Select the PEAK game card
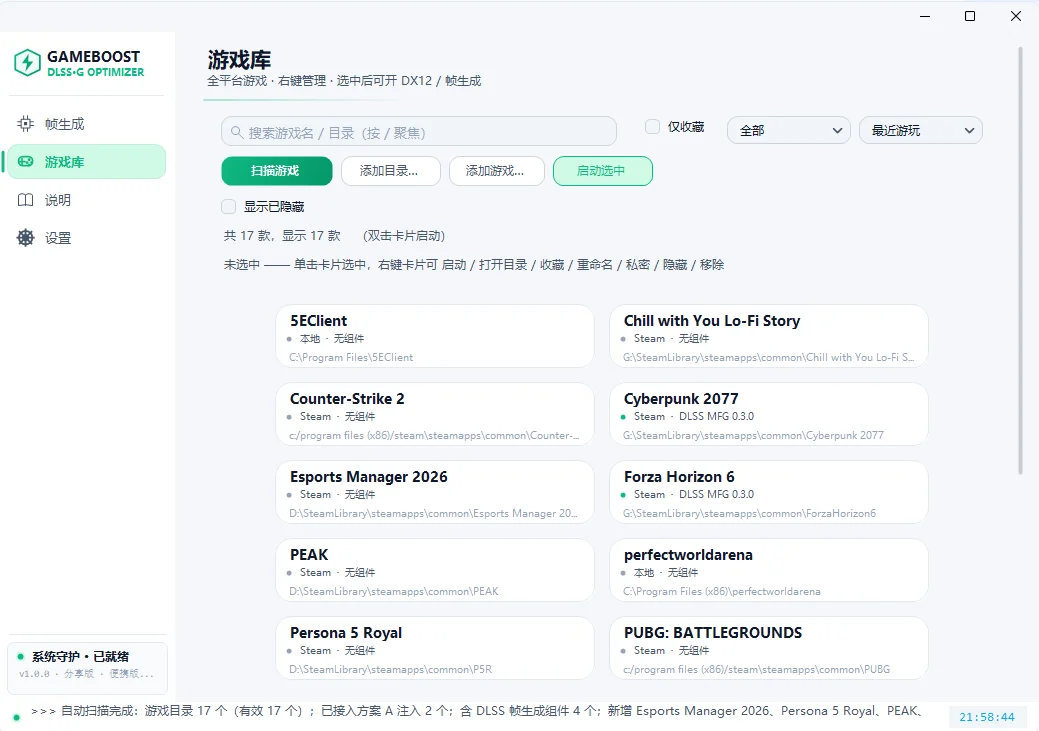Screen dimensions: 1039x731 click(x=435, y=570)
